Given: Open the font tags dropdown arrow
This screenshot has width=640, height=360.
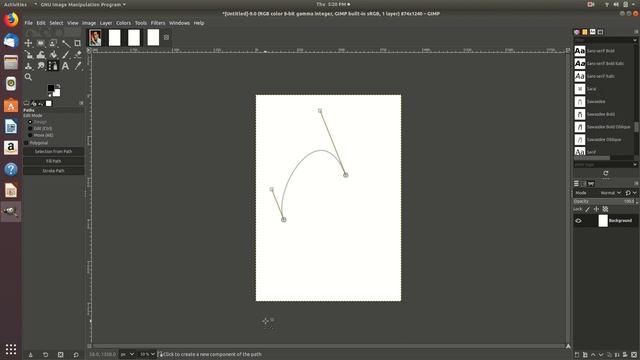Looking at the screenshot, I should tap(635, 164).
